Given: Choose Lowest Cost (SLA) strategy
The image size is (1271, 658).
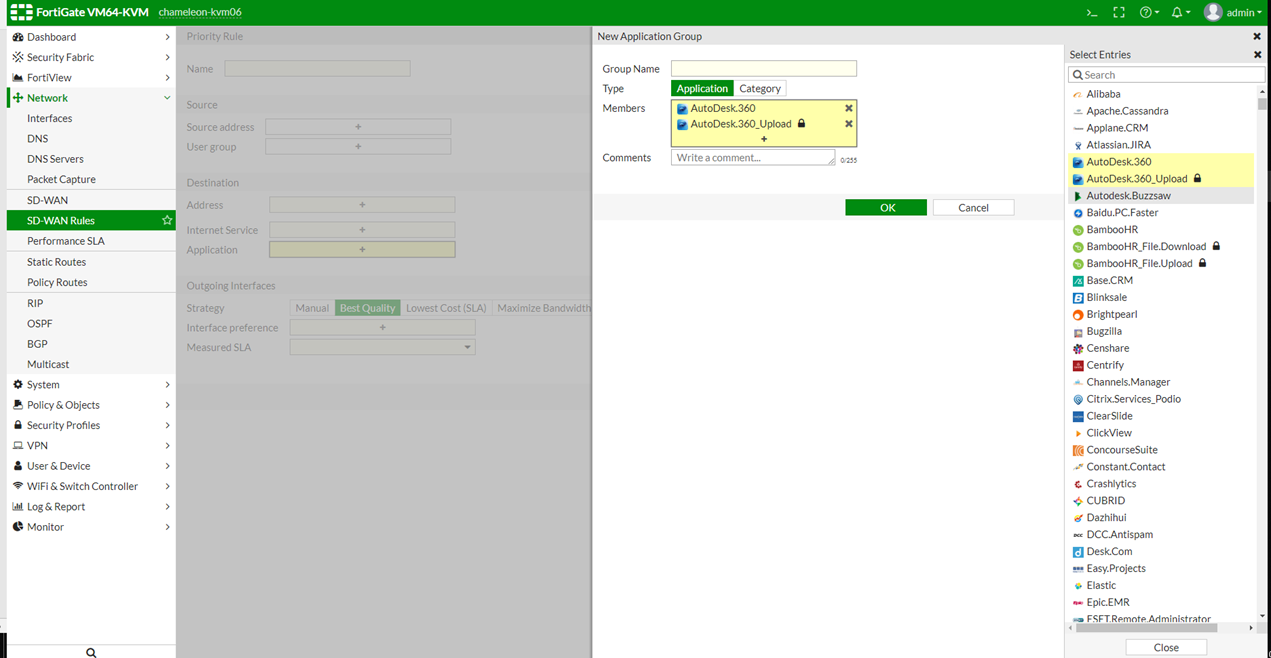Looking at the screenshot, I should click(x=446, y=308).
